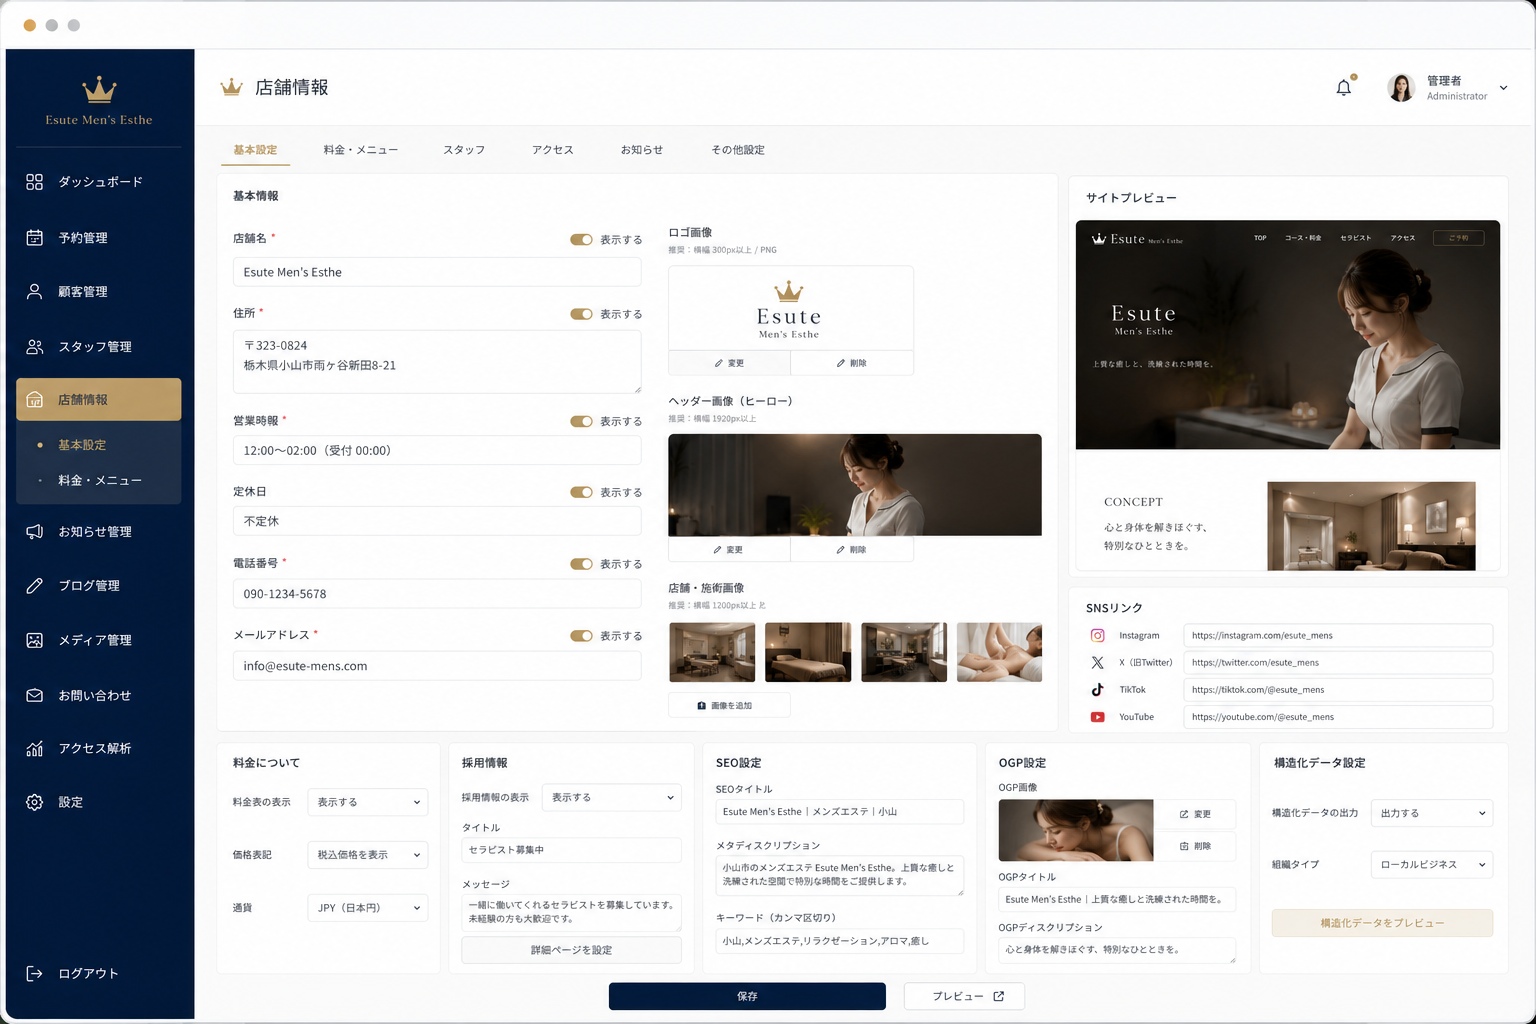Switch to the その他設定 tab

tap(738, 150)
